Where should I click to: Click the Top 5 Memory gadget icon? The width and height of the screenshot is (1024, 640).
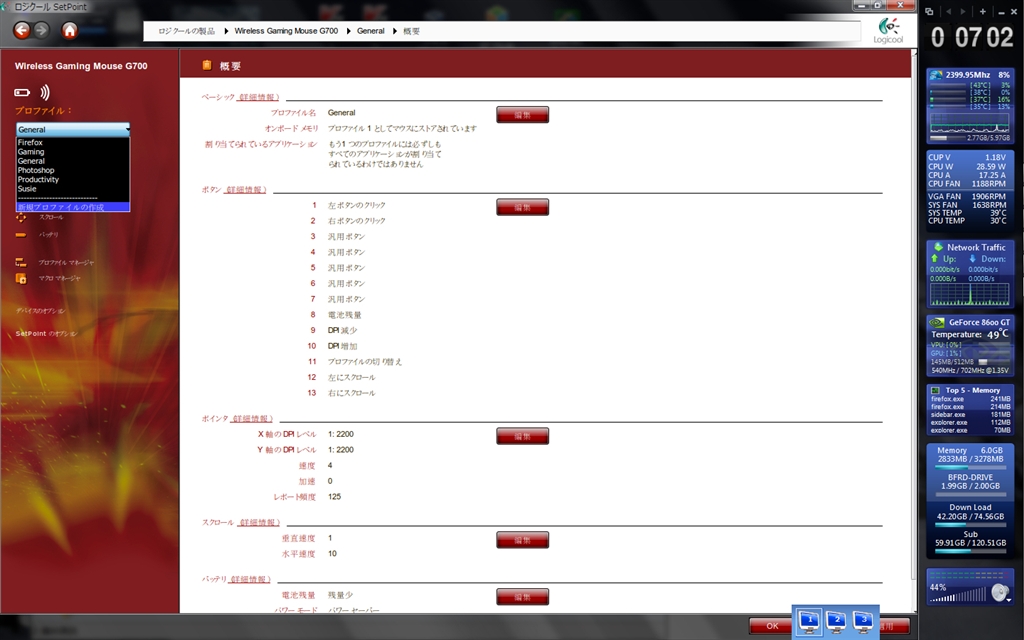click(x=935, y=390)
